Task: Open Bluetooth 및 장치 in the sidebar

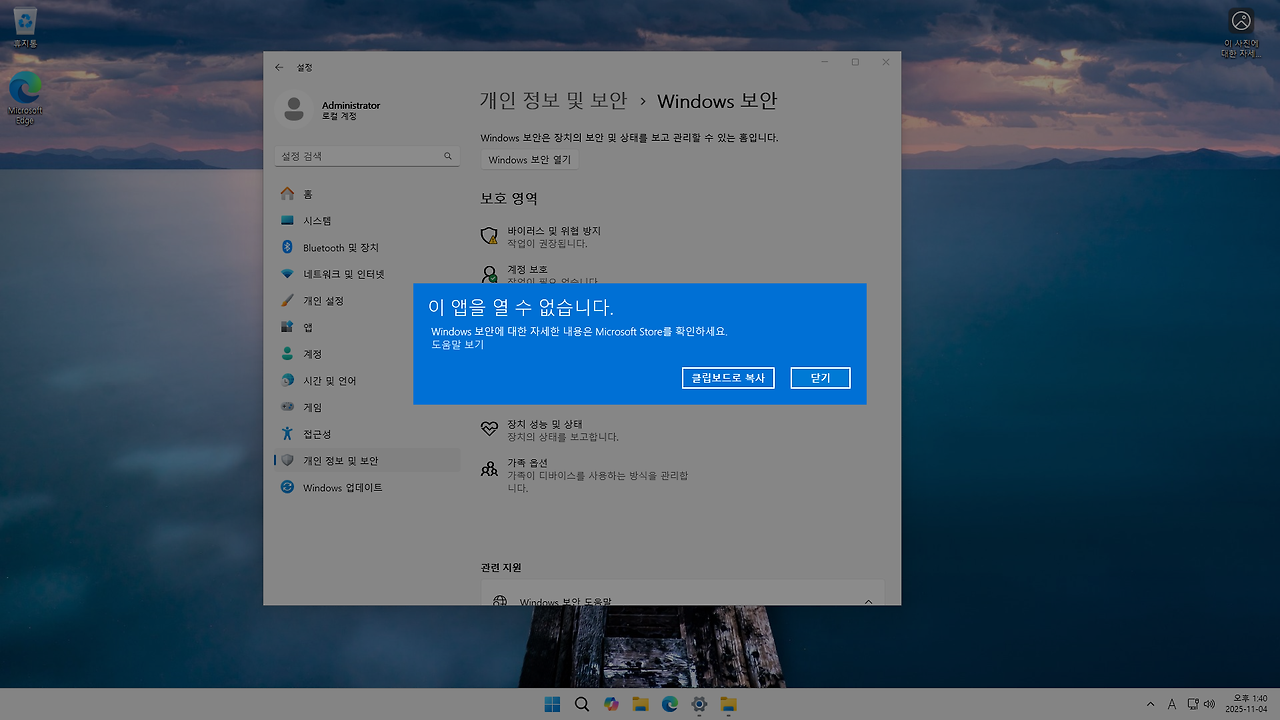Action: click(x=367, y=247)
